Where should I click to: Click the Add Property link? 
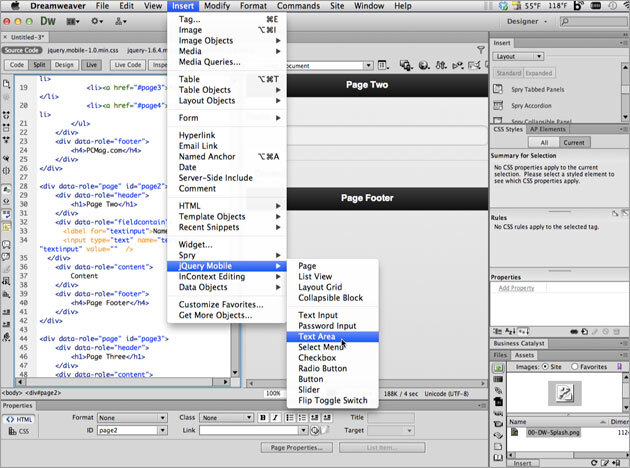pos(516,288)
